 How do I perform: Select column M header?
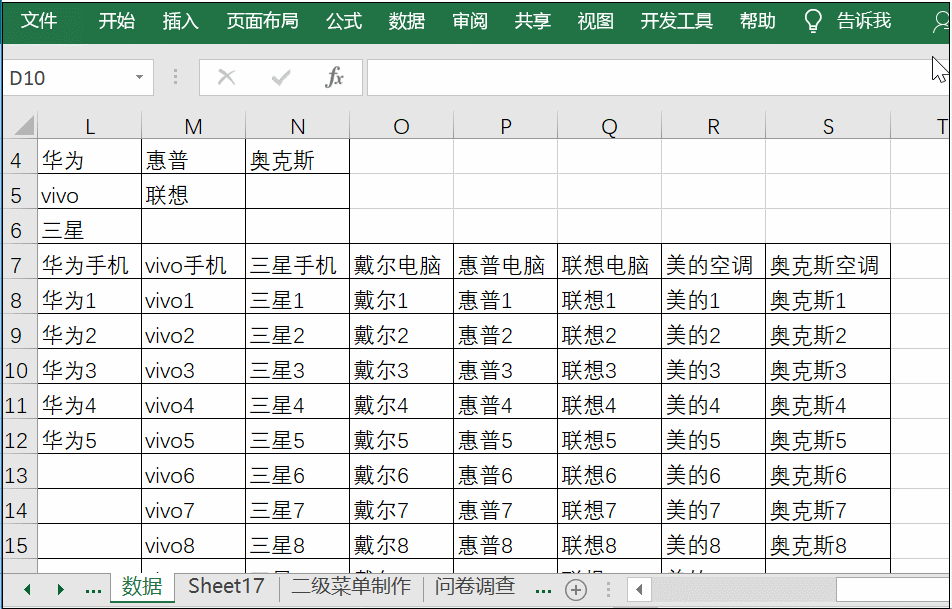[x=193, y=126]
